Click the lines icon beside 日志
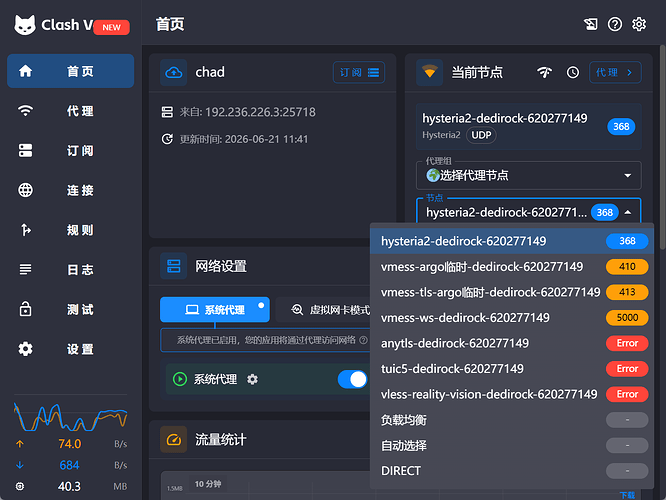 click(x=25, y=269)
